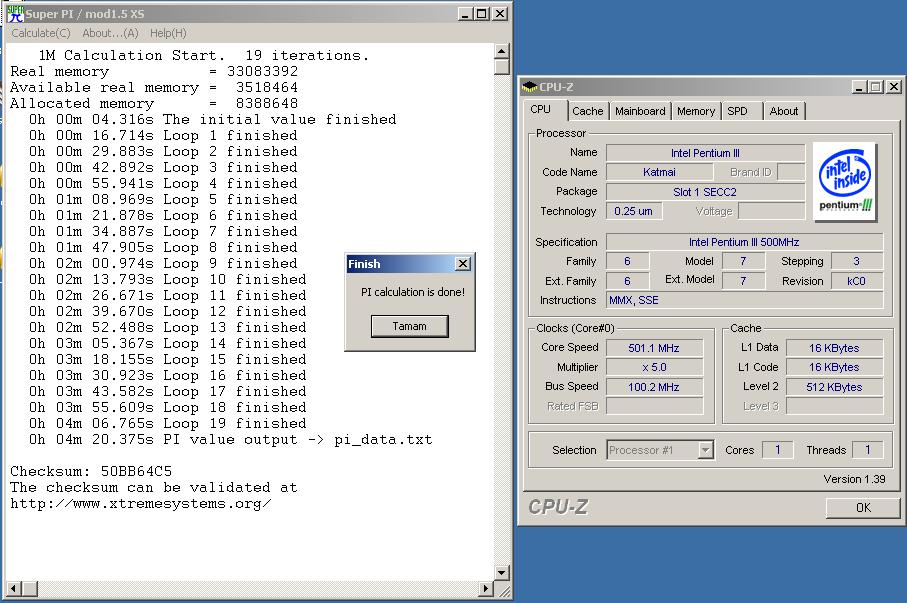
Task: Click the 'Checksum: 50BB64C5' line
Action: tap(91, 471)
